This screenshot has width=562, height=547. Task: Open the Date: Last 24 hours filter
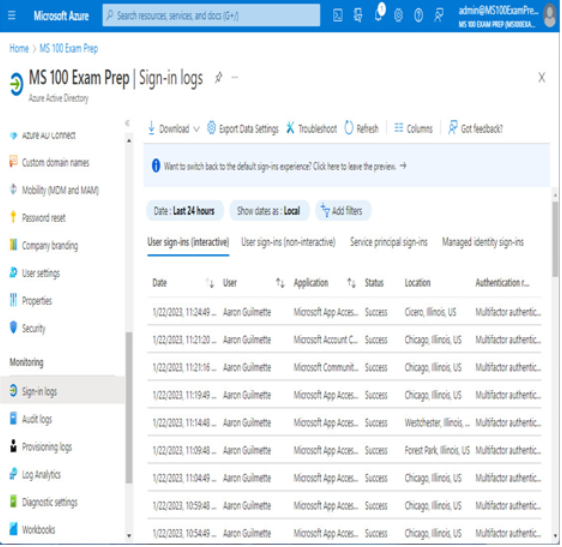[x=185, y=211]
